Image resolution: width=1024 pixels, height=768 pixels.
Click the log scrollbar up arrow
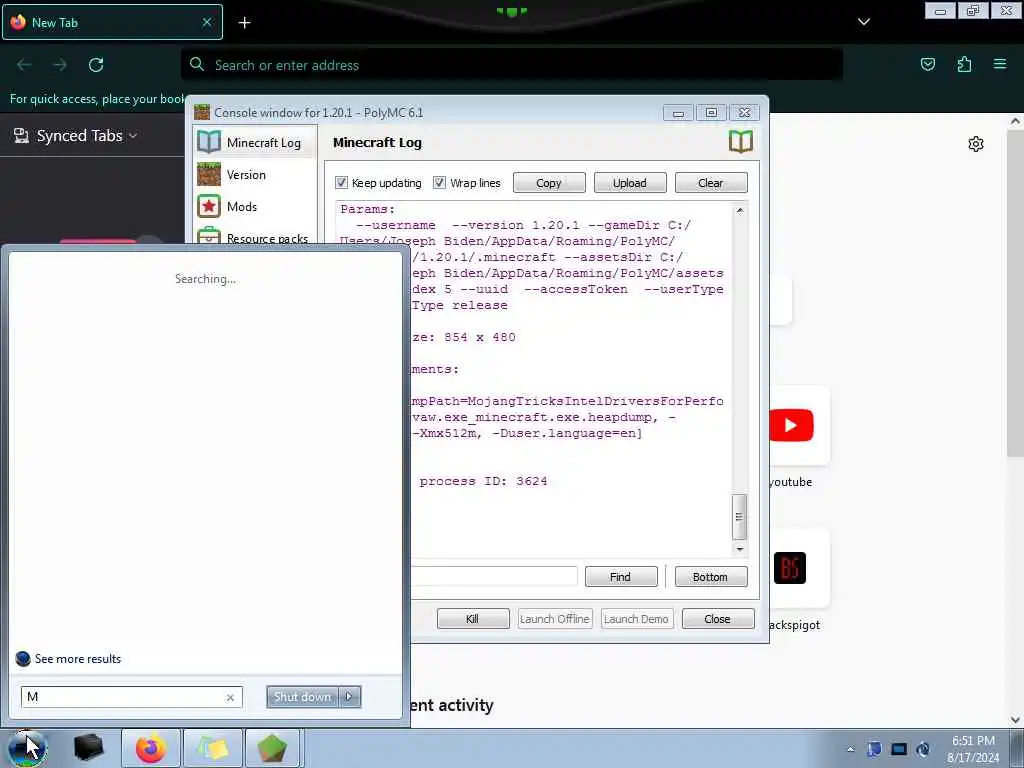tap(739, 210)
